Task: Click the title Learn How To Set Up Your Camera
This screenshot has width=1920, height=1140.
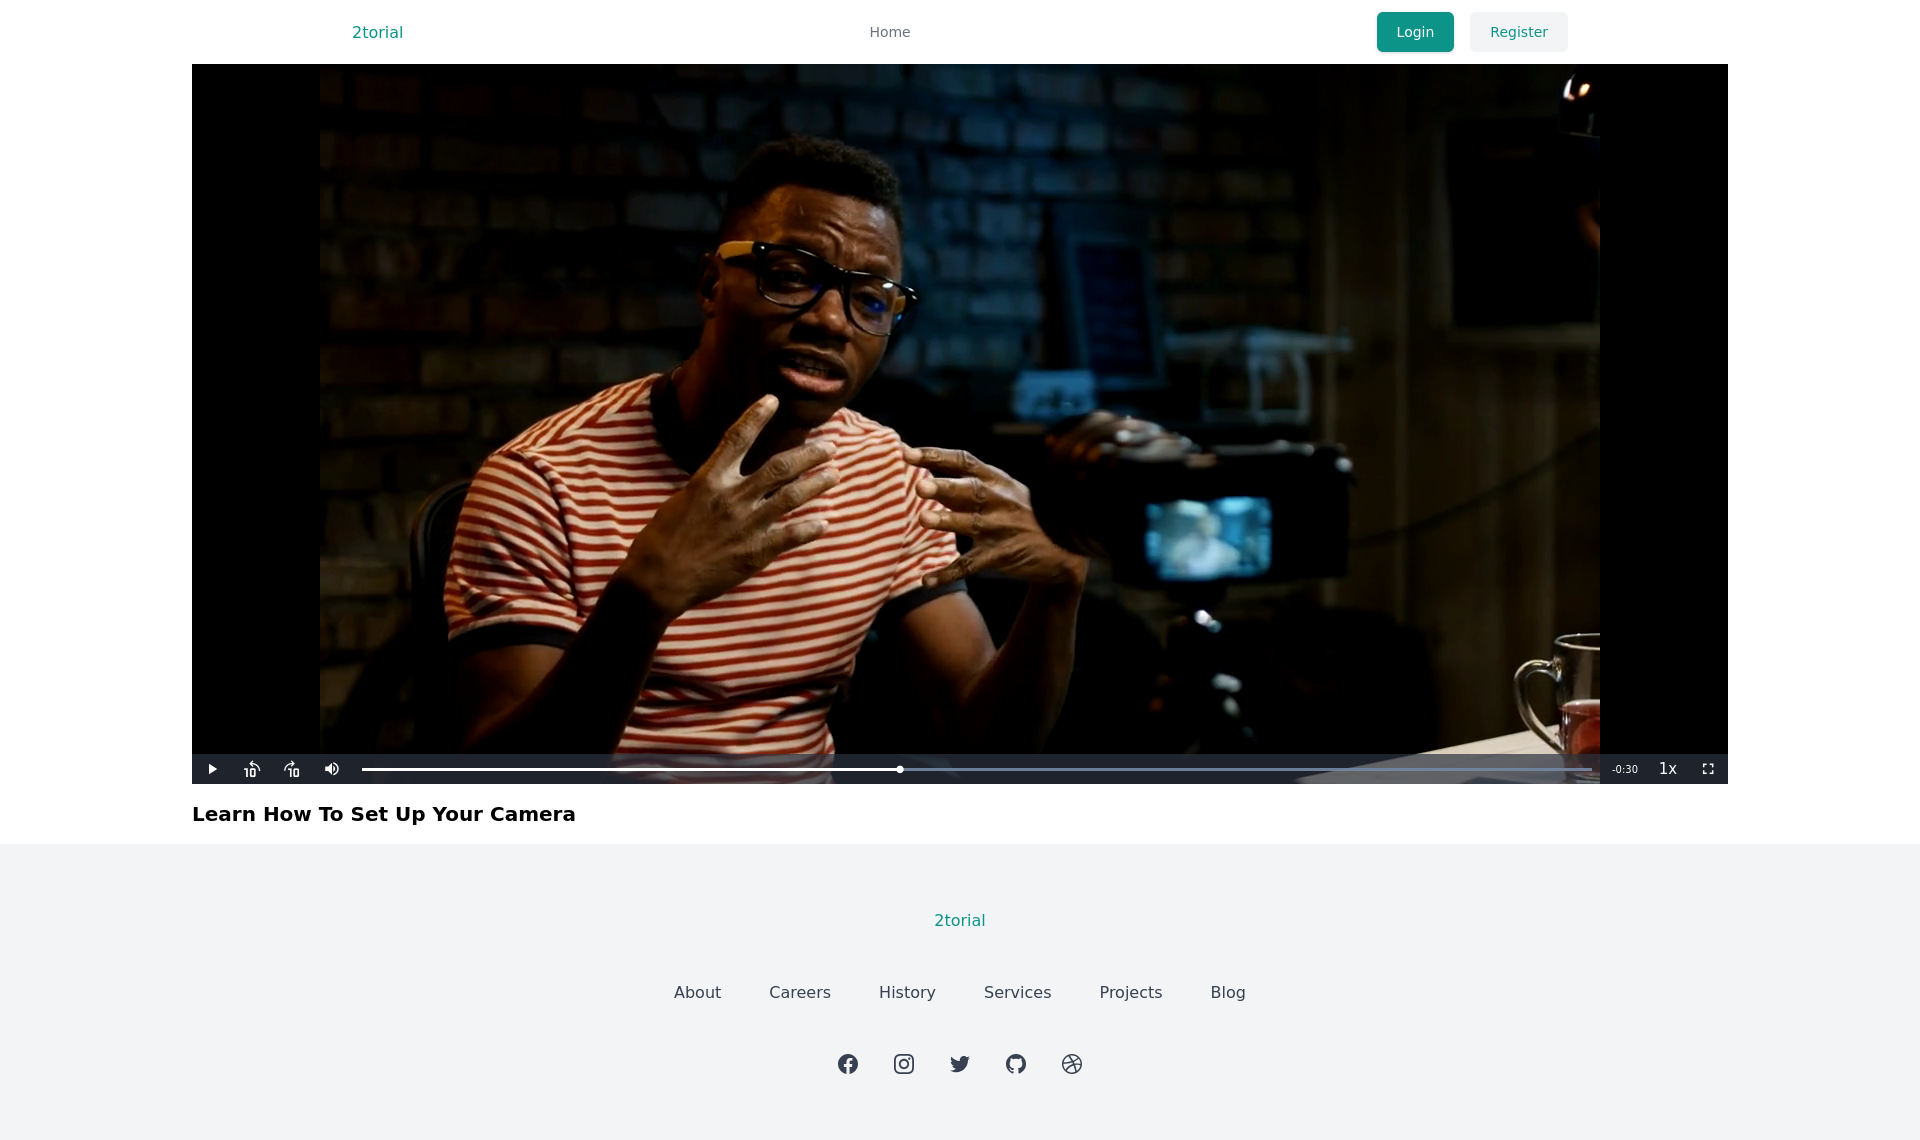Action: point(384,814)
